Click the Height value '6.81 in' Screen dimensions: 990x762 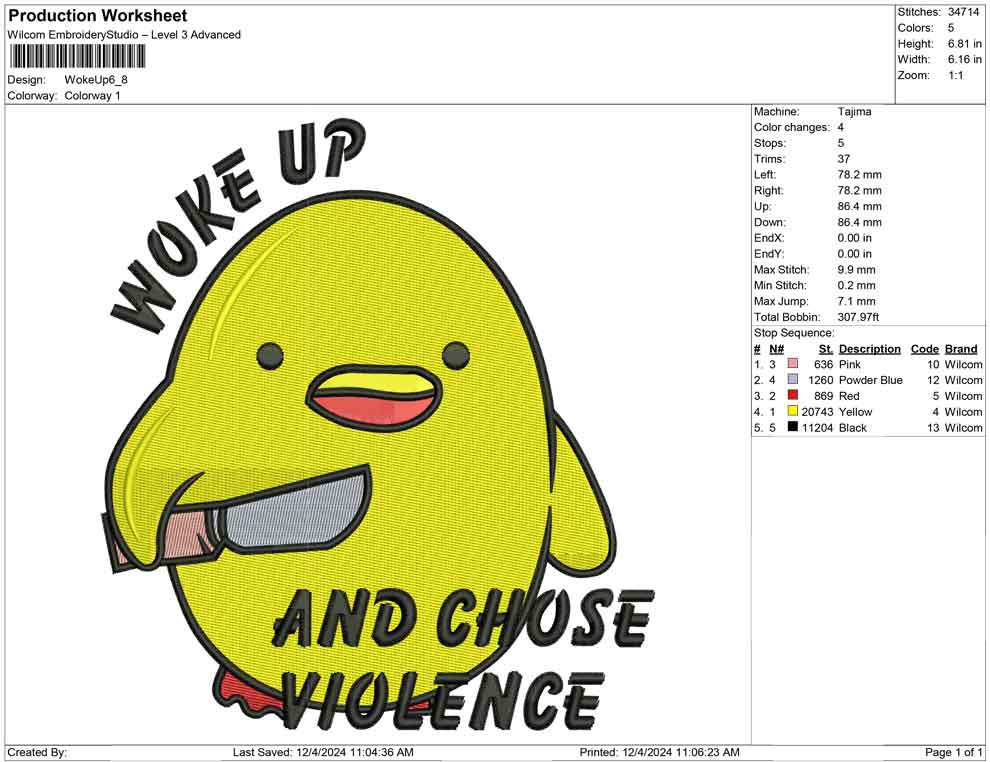pyautogui.click(x=965, y=44)
